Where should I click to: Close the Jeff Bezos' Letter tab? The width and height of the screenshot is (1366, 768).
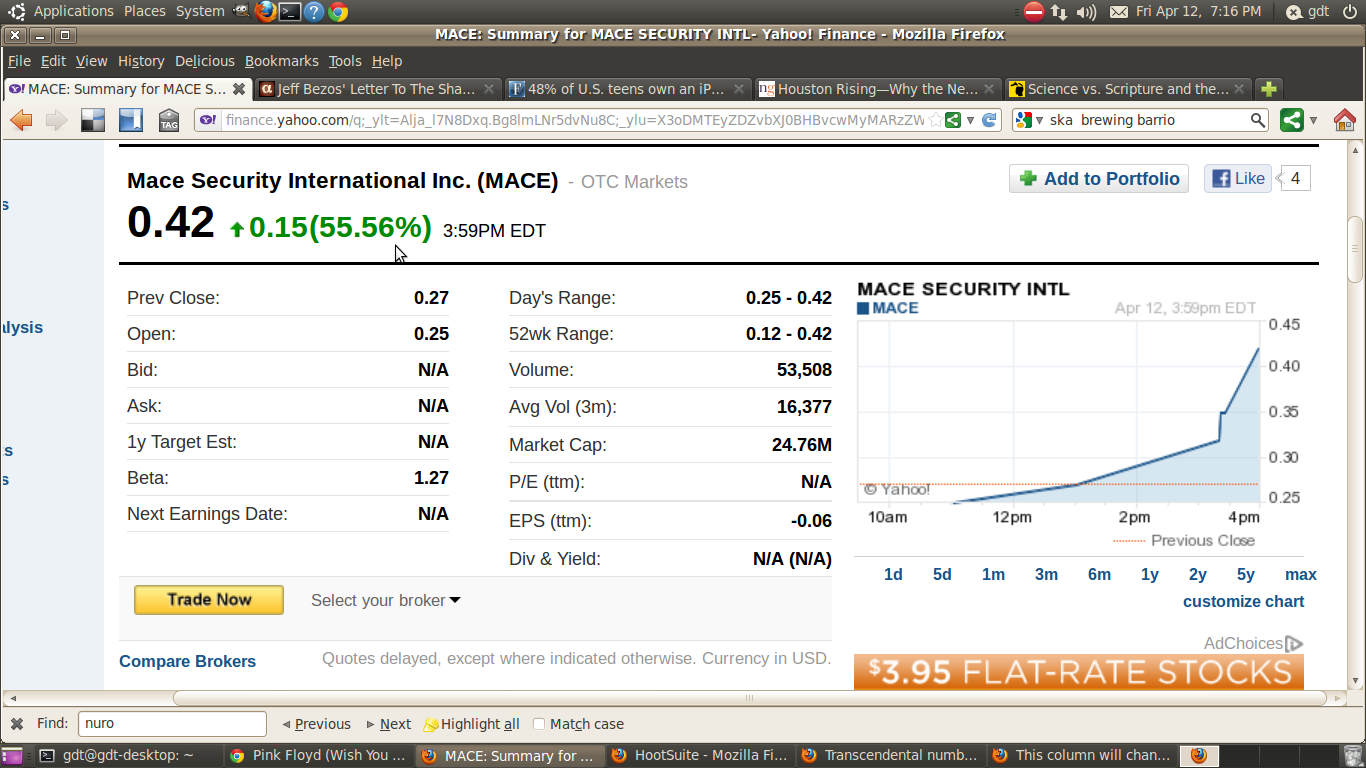click(x=490, y=89)
